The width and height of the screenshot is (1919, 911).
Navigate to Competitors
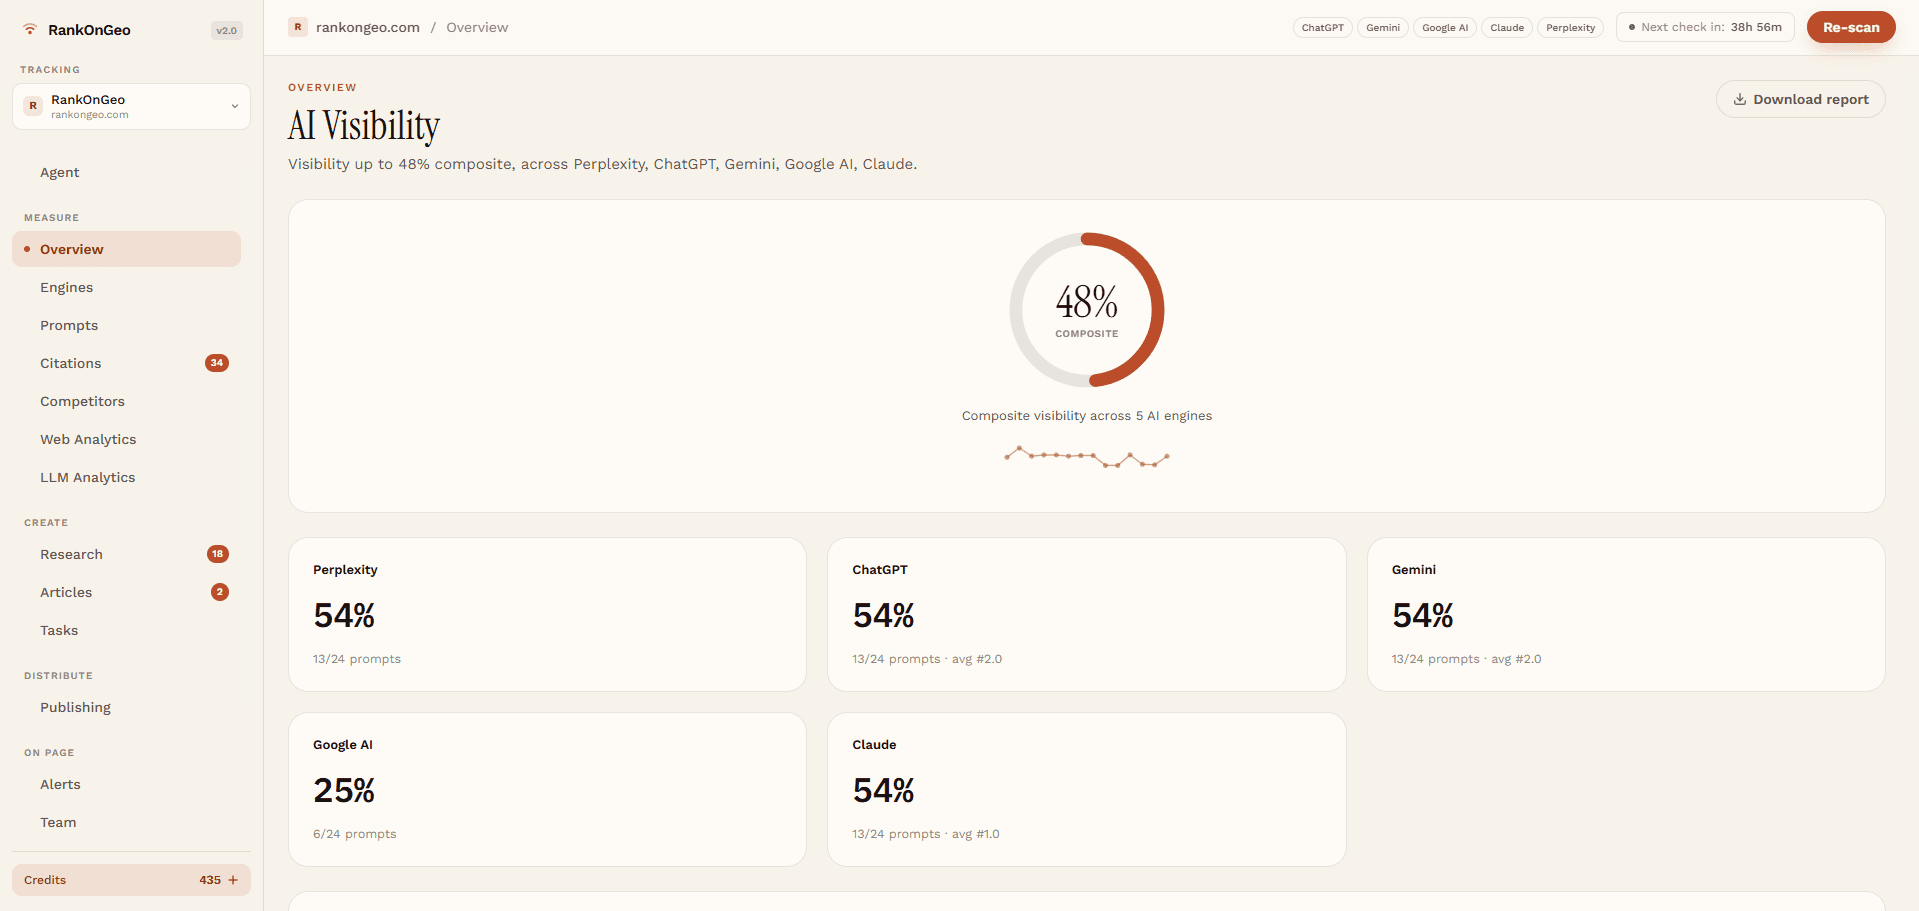pyautogui.click(x=126, y=401)
